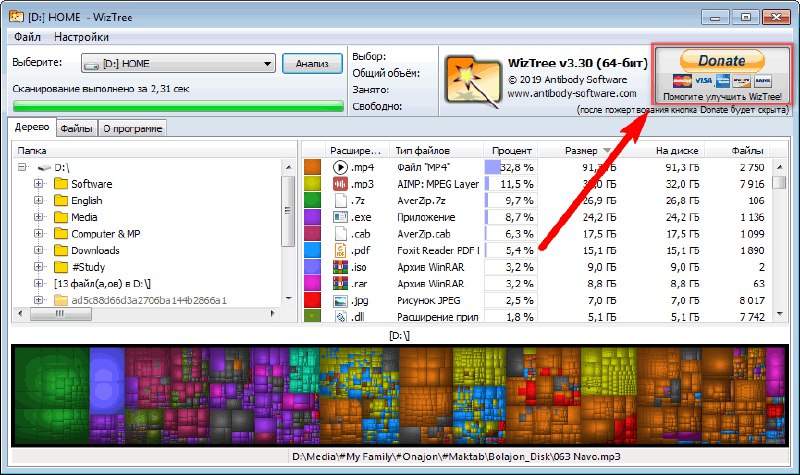
Task: Sort by the Расшире... column header
Action: (x=355, y=151)
